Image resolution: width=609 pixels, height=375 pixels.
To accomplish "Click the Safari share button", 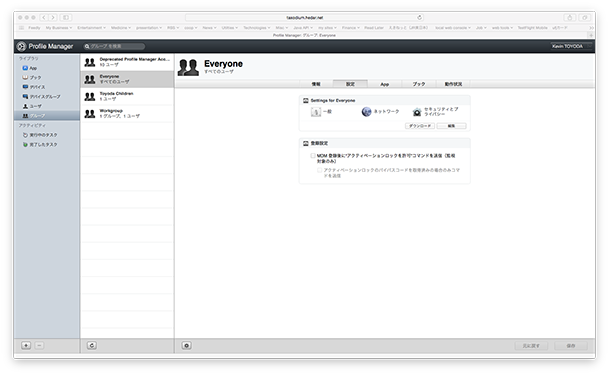I will (x=570, y=17).
